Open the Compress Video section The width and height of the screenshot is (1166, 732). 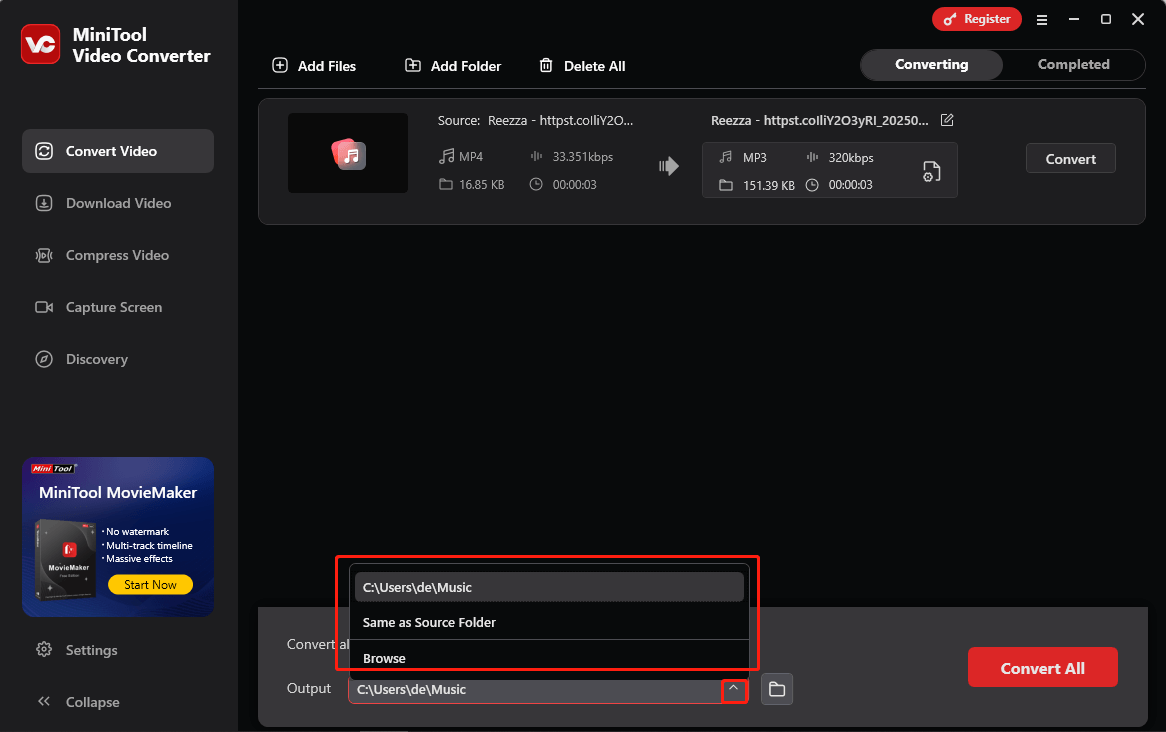117,255
